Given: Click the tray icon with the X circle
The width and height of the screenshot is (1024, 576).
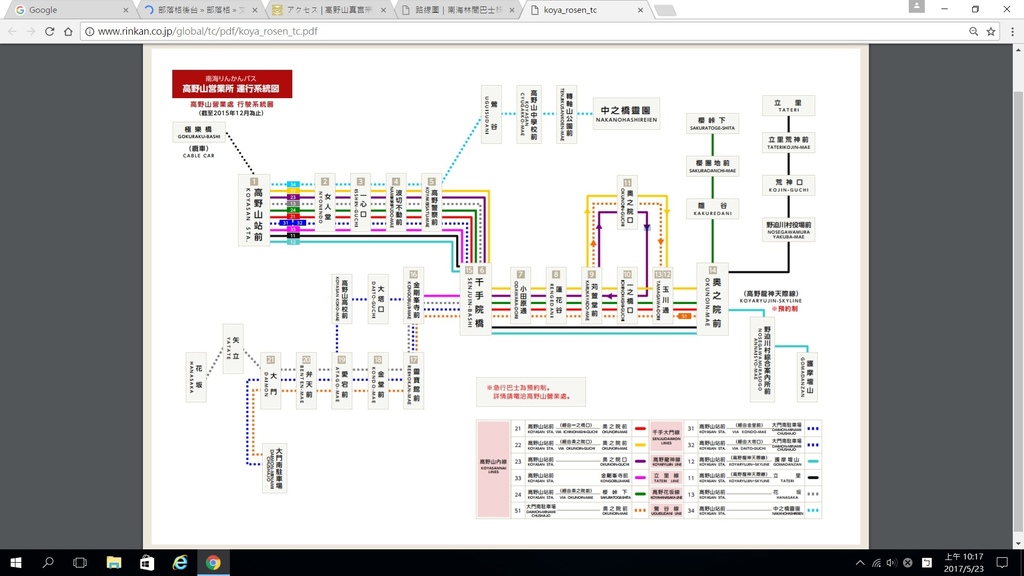Looking at the screenshot, I should (908, 562).
